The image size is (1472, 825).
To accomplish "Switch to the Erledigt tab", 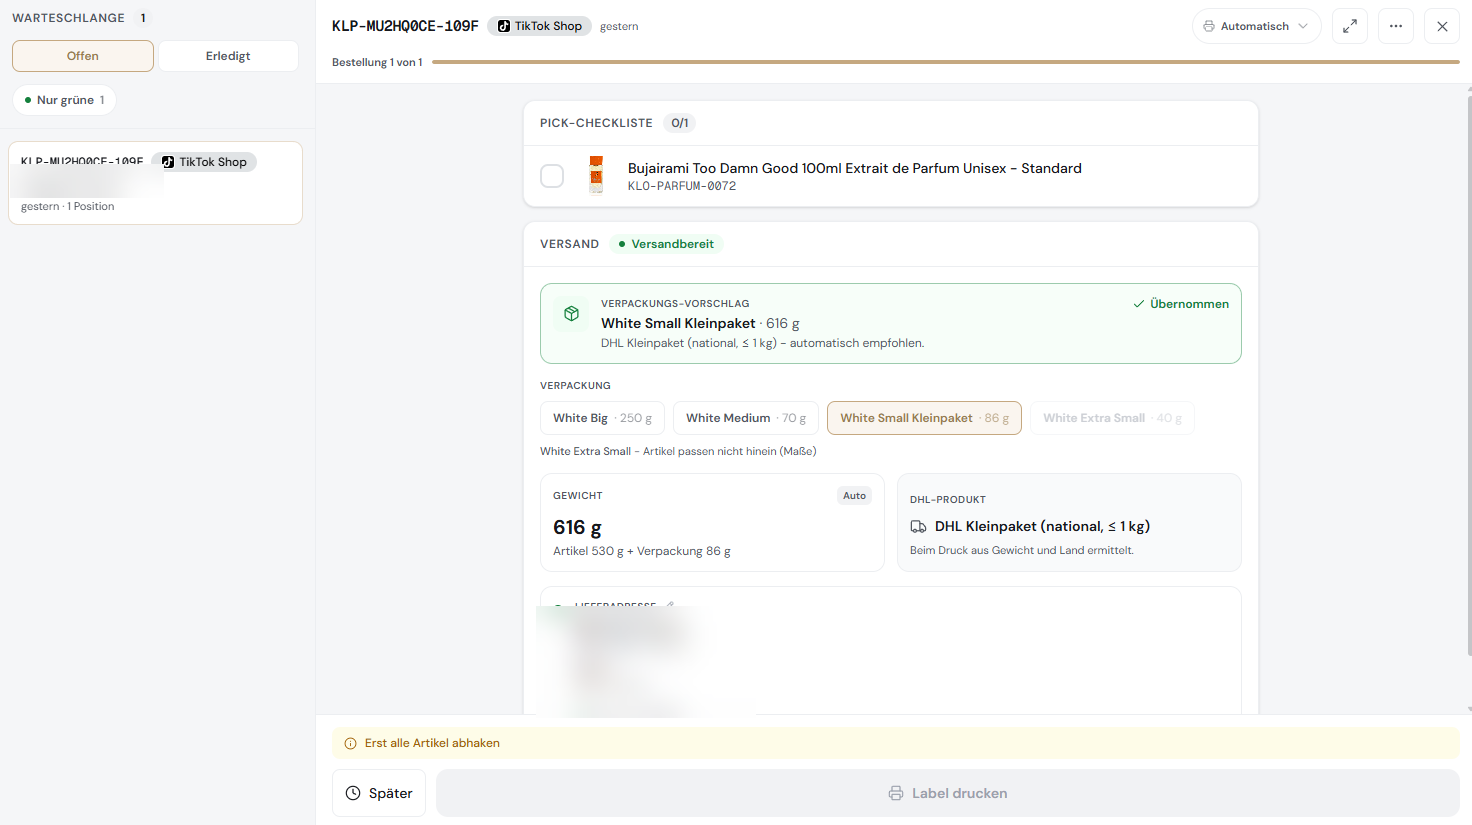I will click(228, 56).
